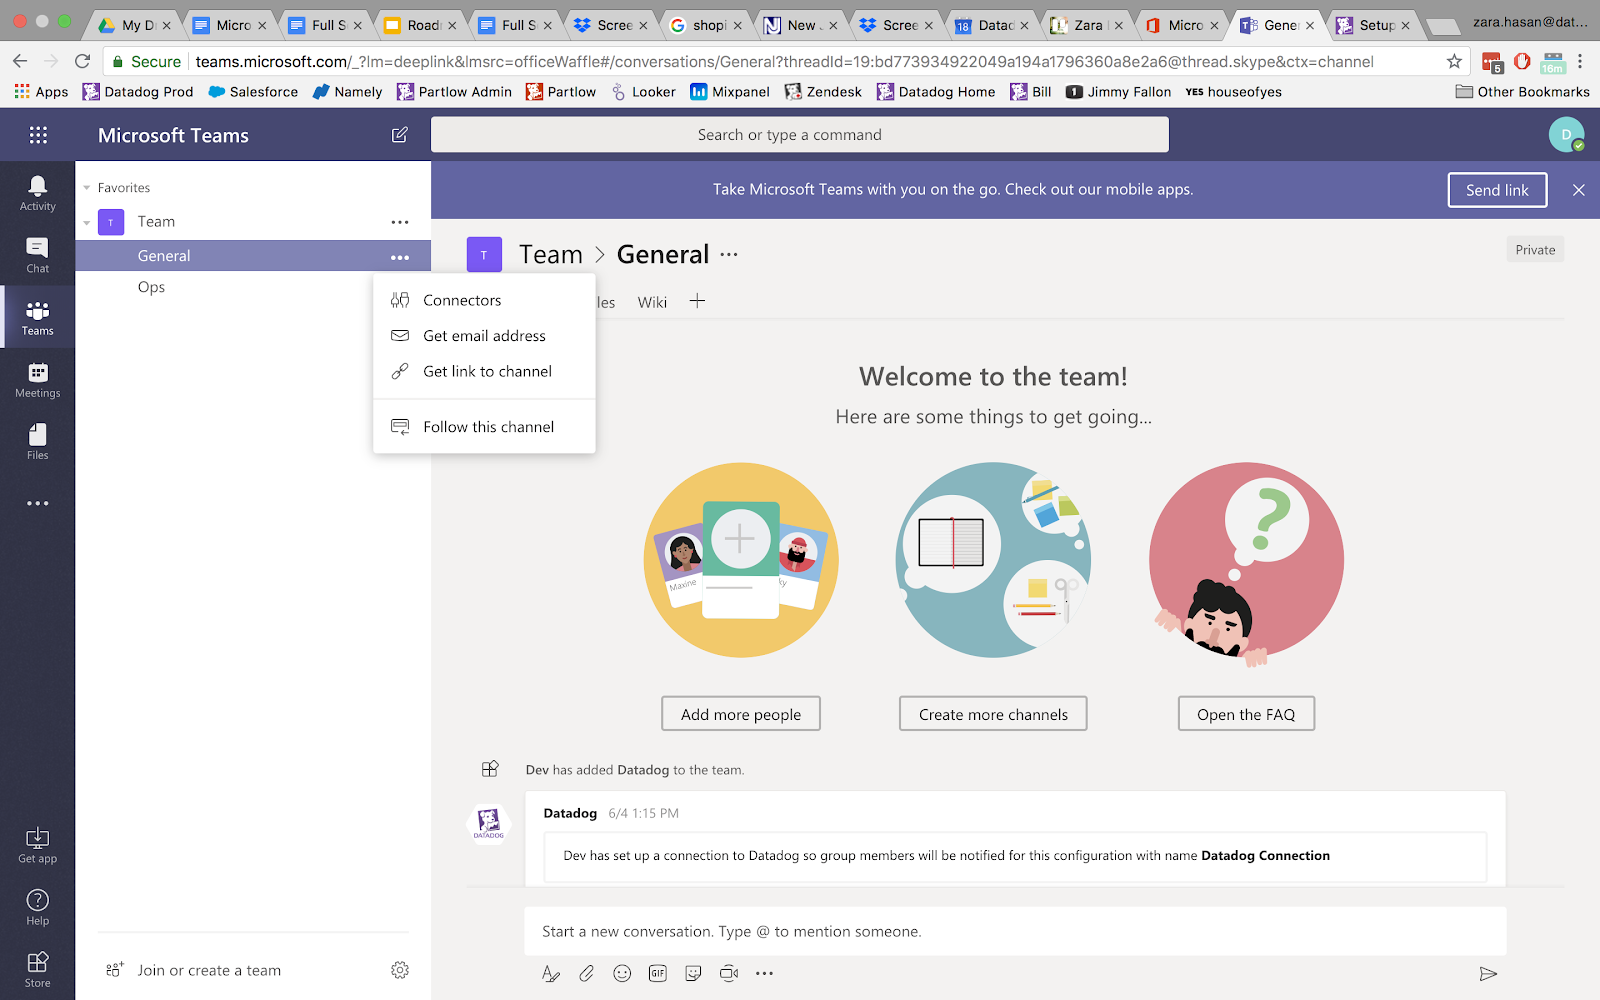Choose Get link to channel
Screen dimensions: 1600x1000
click(x=484, y=371)
